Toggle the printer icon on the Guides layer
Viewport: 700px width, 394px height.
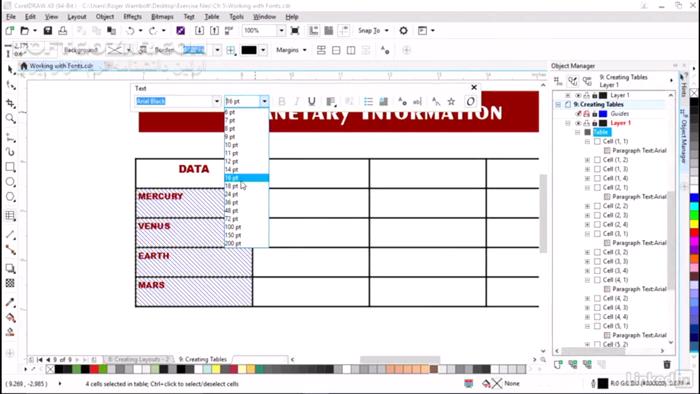[587, 113]
